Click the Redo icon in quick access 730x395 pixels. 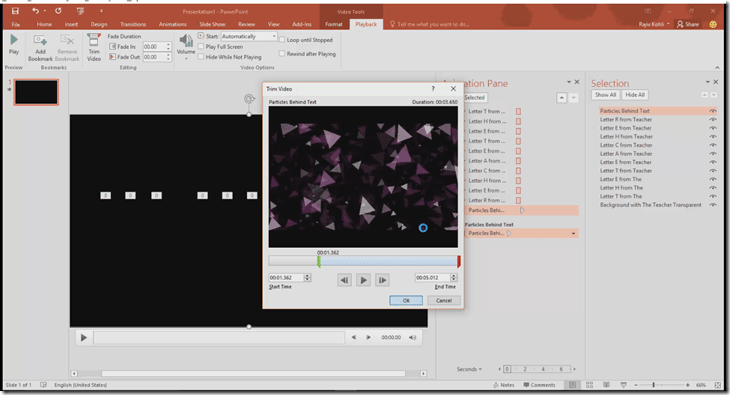(x=58, y=11)
